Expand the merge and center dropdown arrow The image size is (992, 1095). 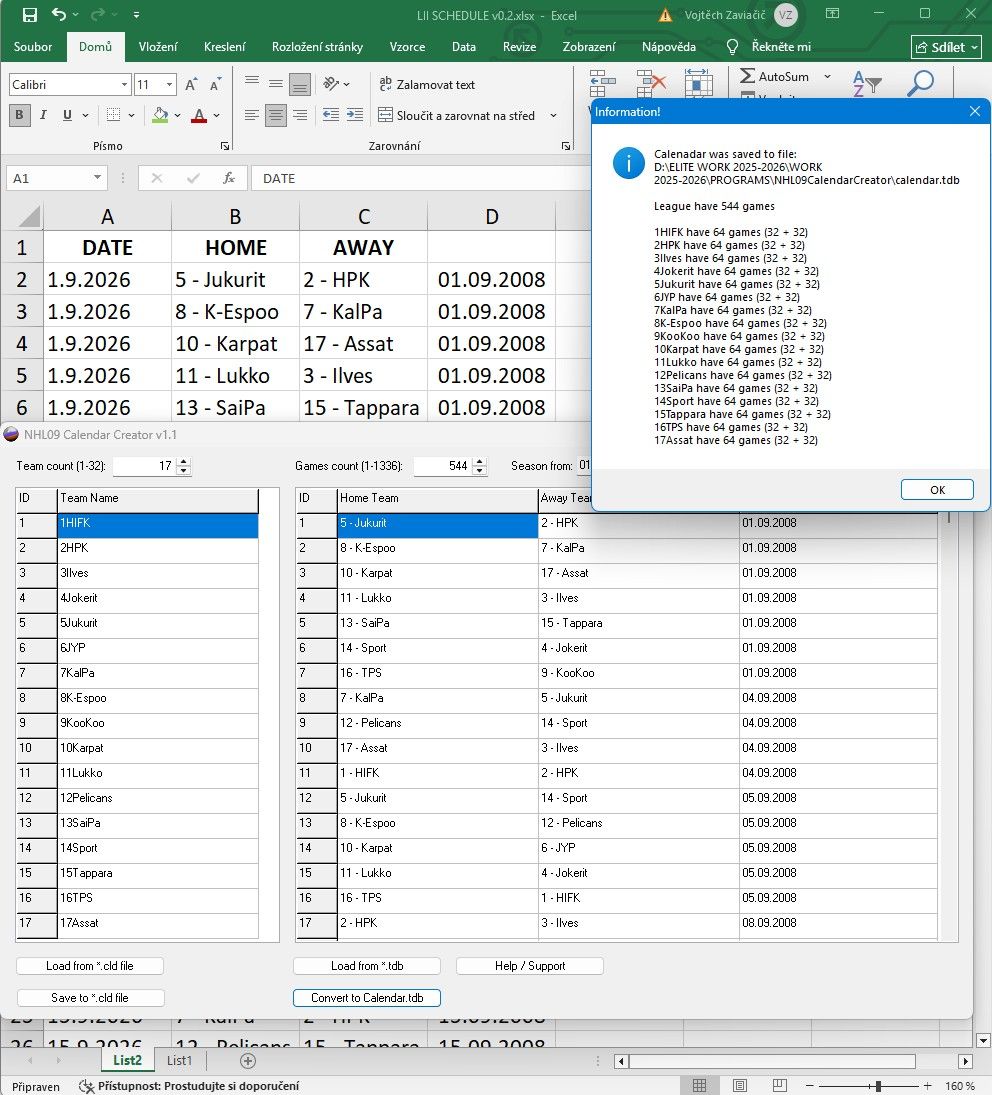[554, 115]
